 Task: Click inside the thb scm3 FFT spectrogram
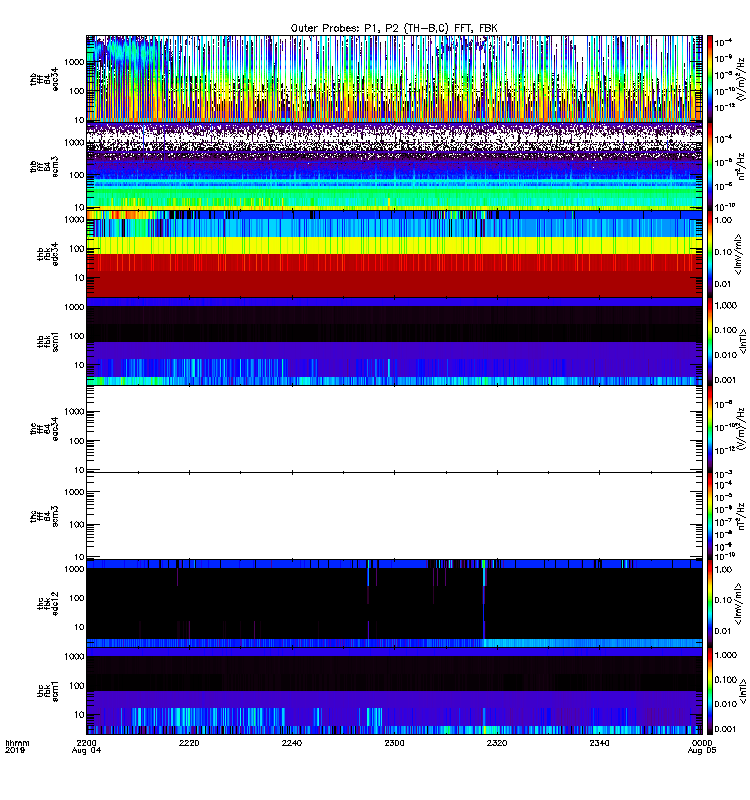(394, 166)
